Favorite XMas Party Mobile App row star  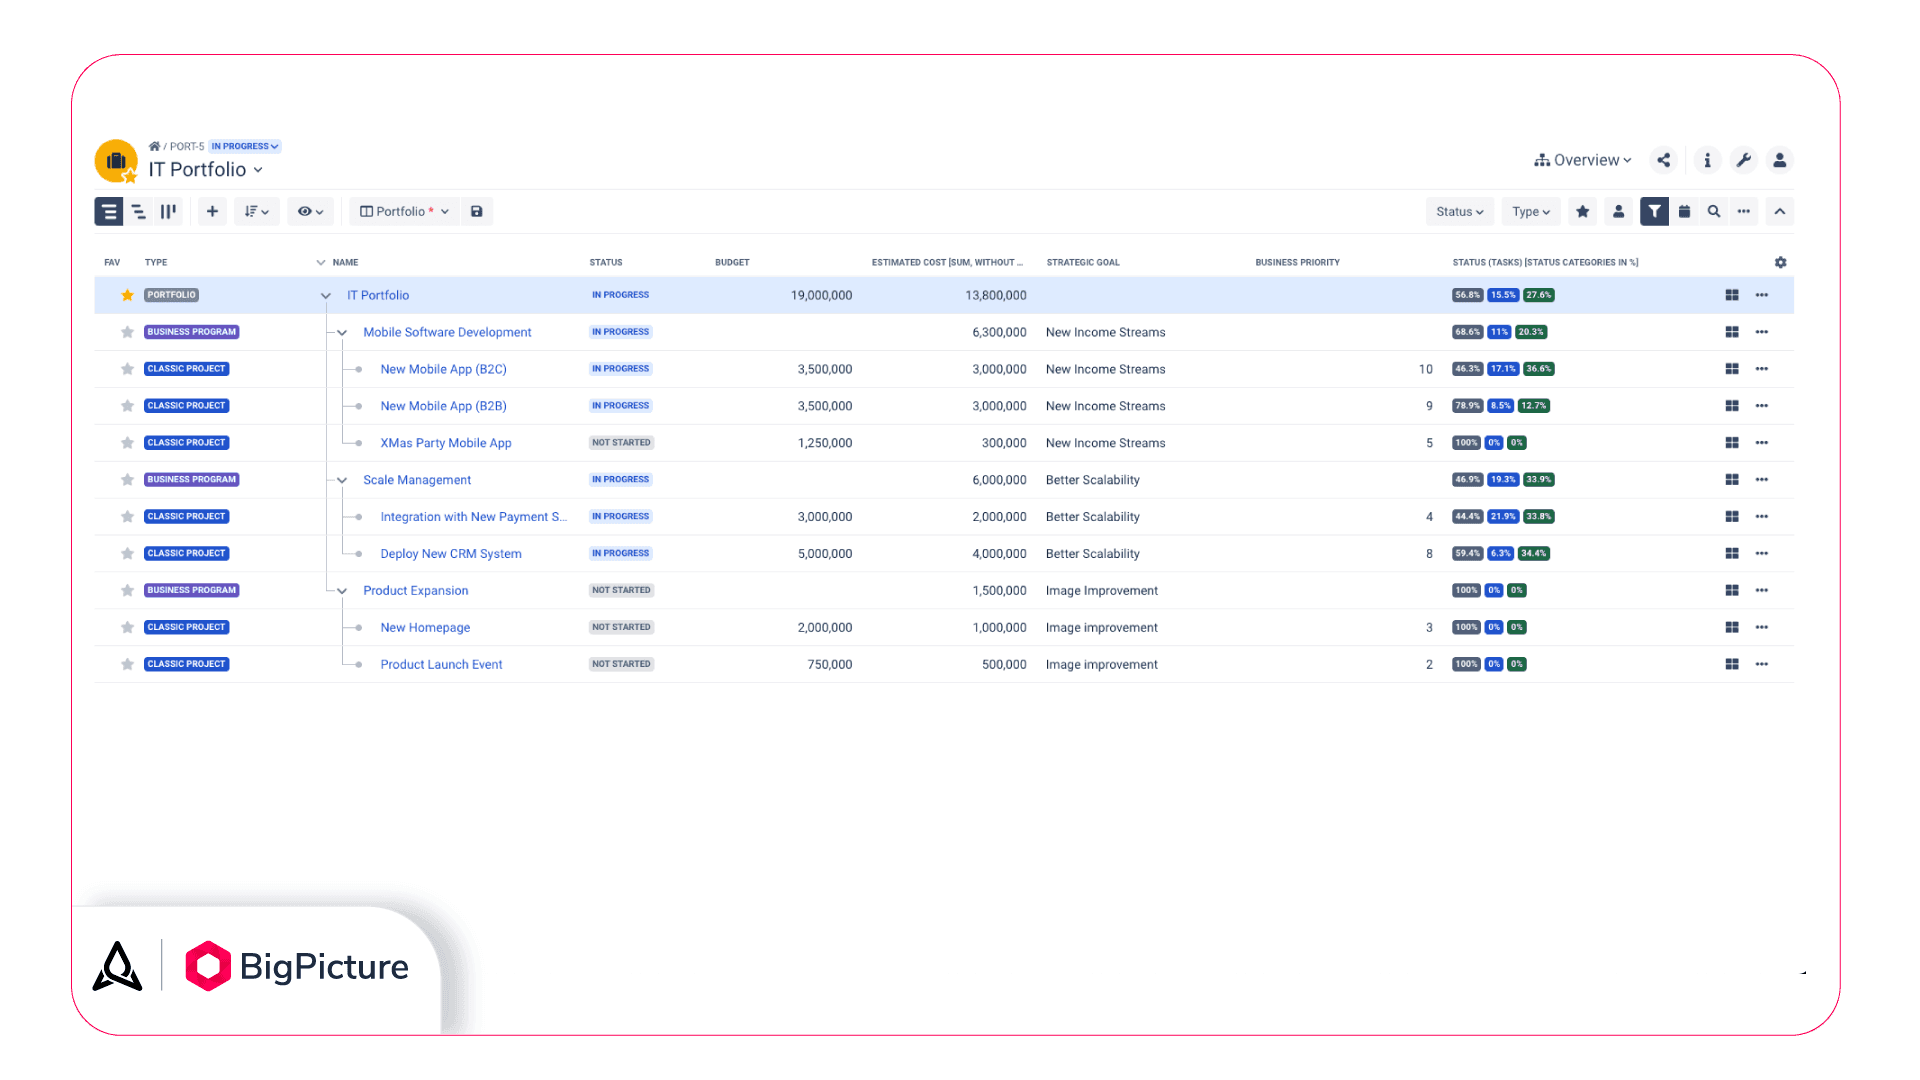click(127, 443)
